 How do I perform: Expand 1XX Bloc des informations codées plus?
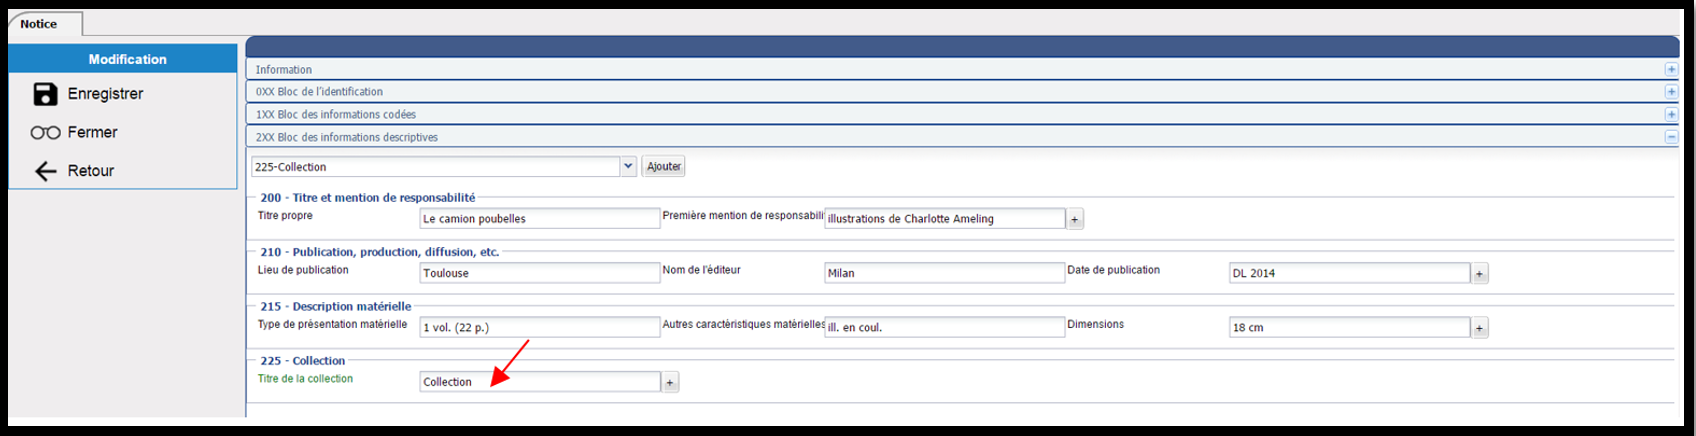(x=1671, y=114)
